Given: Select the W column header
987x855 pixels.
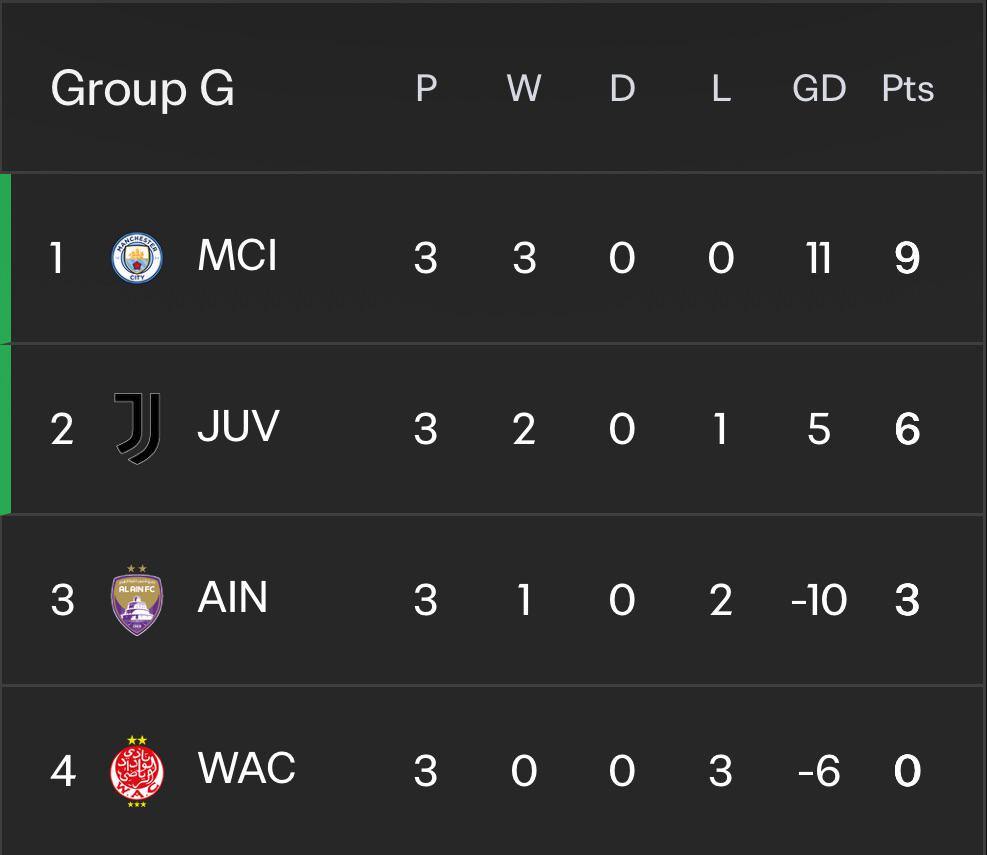Looking at the screenshot, I should click(x=524, y=88).
